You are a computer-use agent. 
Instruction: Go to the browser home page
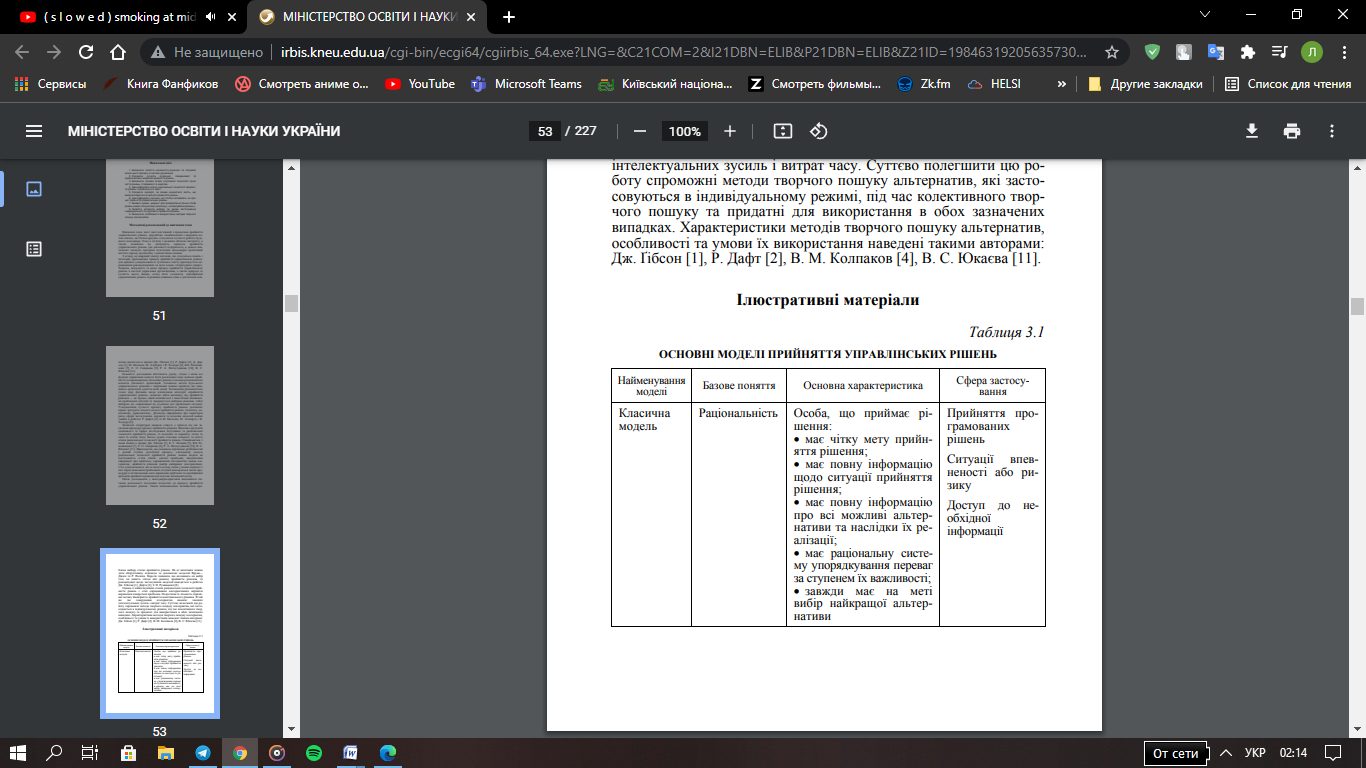pyautogui.click(x=118, y=52)
